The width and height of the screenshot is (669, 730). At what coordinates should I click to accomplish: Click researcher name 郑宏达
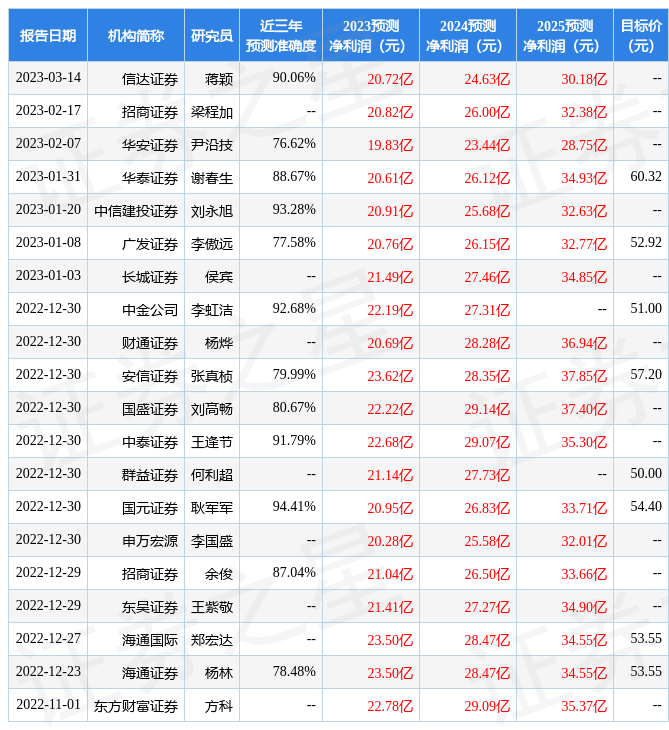tap(212, 641)
